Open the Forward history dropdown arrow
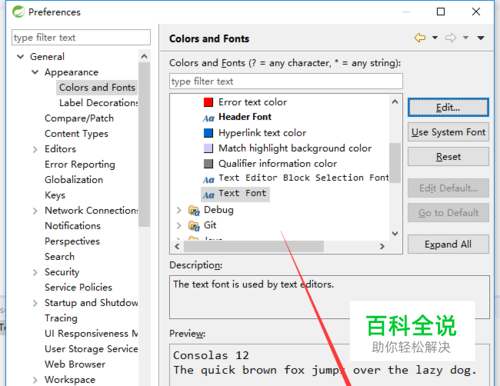Image resolution: width=500 pixels, height=386 pixels. click(x=466, y=38)
